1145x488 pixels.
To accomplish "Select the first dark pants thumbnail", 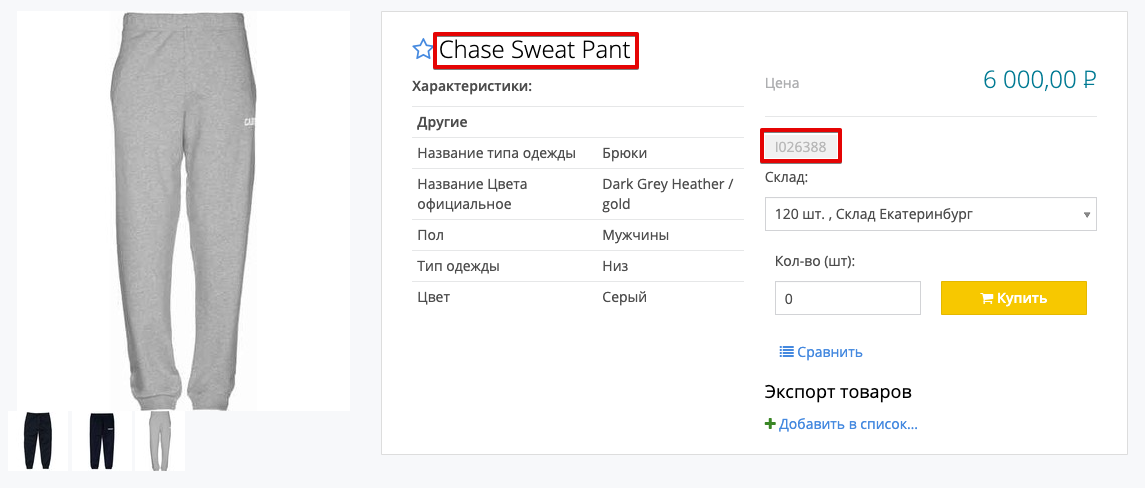I will click(x=38, y=440).
